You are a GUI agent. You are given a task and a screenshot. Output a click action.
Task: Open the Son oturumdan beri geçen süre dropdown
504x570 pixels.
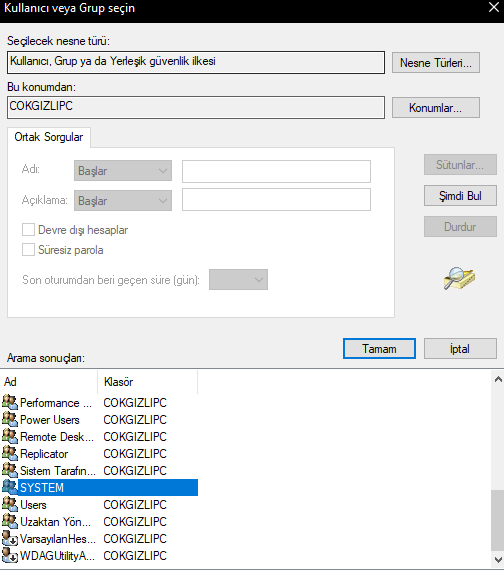click(x=238, y=280)
